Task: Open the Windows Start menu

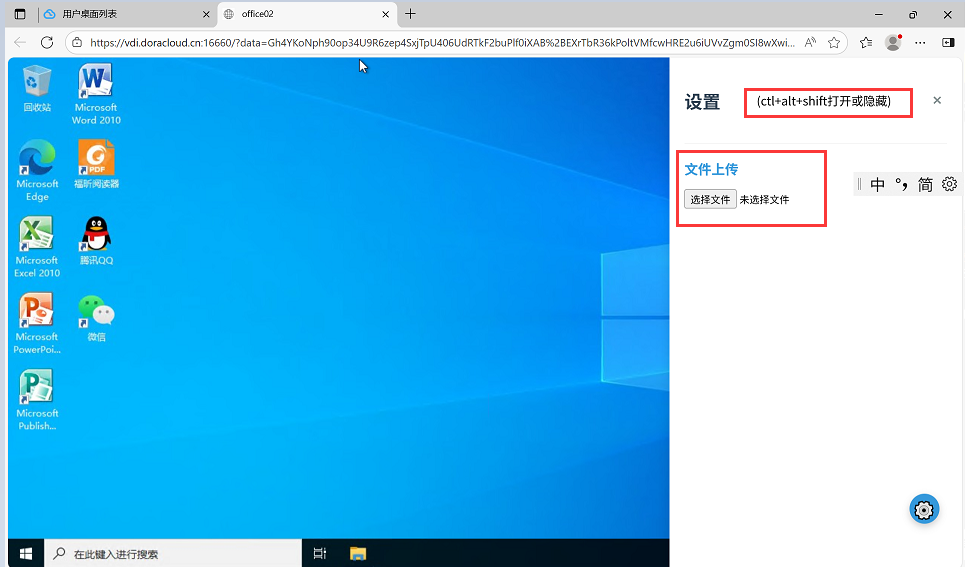Action: (26, 553)
